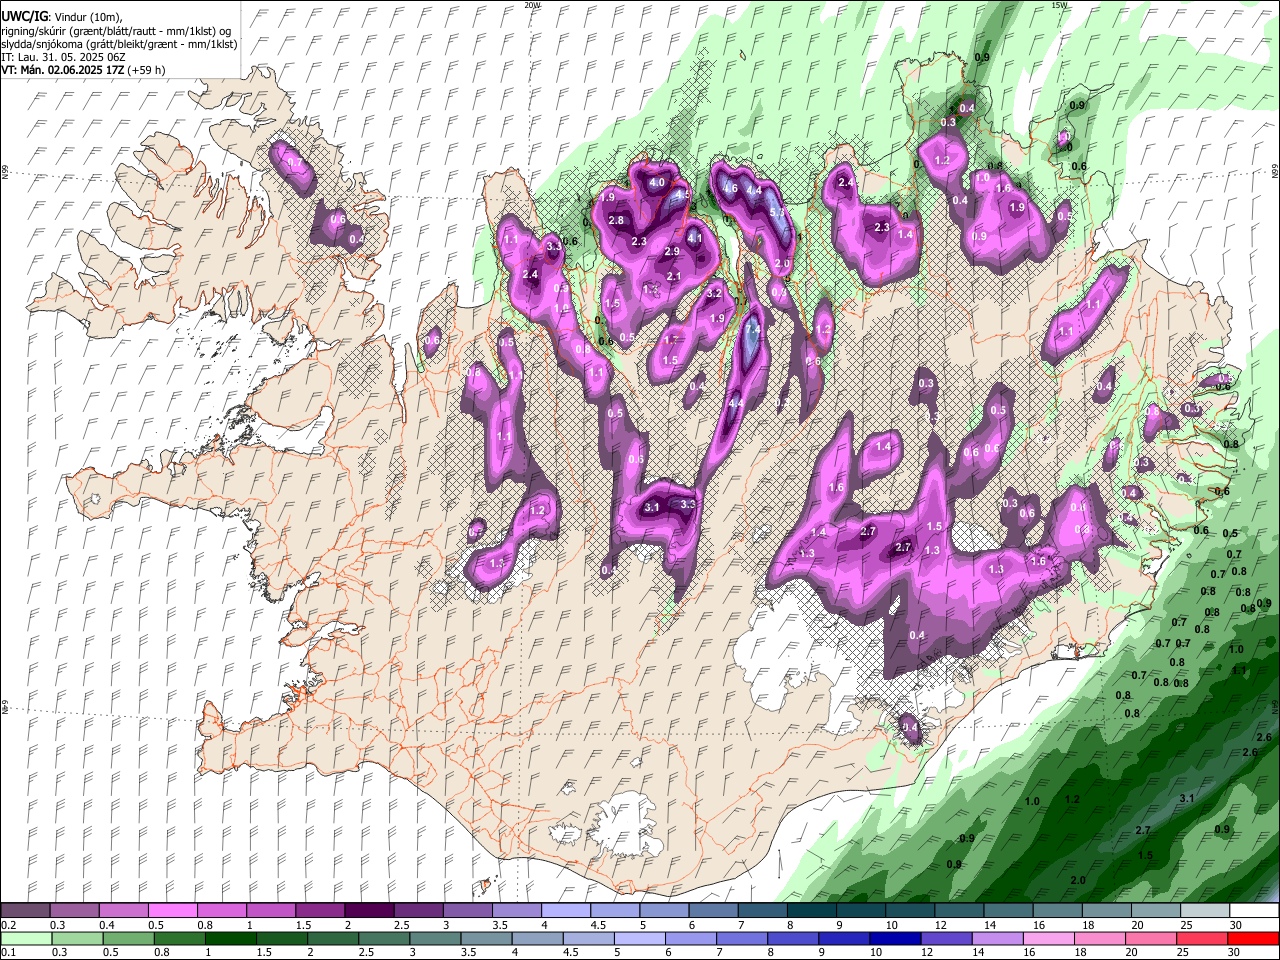This screenshot has width=1280, height=960.
Task: Click the 3.2 value on the map
Action: pos(714,294)
